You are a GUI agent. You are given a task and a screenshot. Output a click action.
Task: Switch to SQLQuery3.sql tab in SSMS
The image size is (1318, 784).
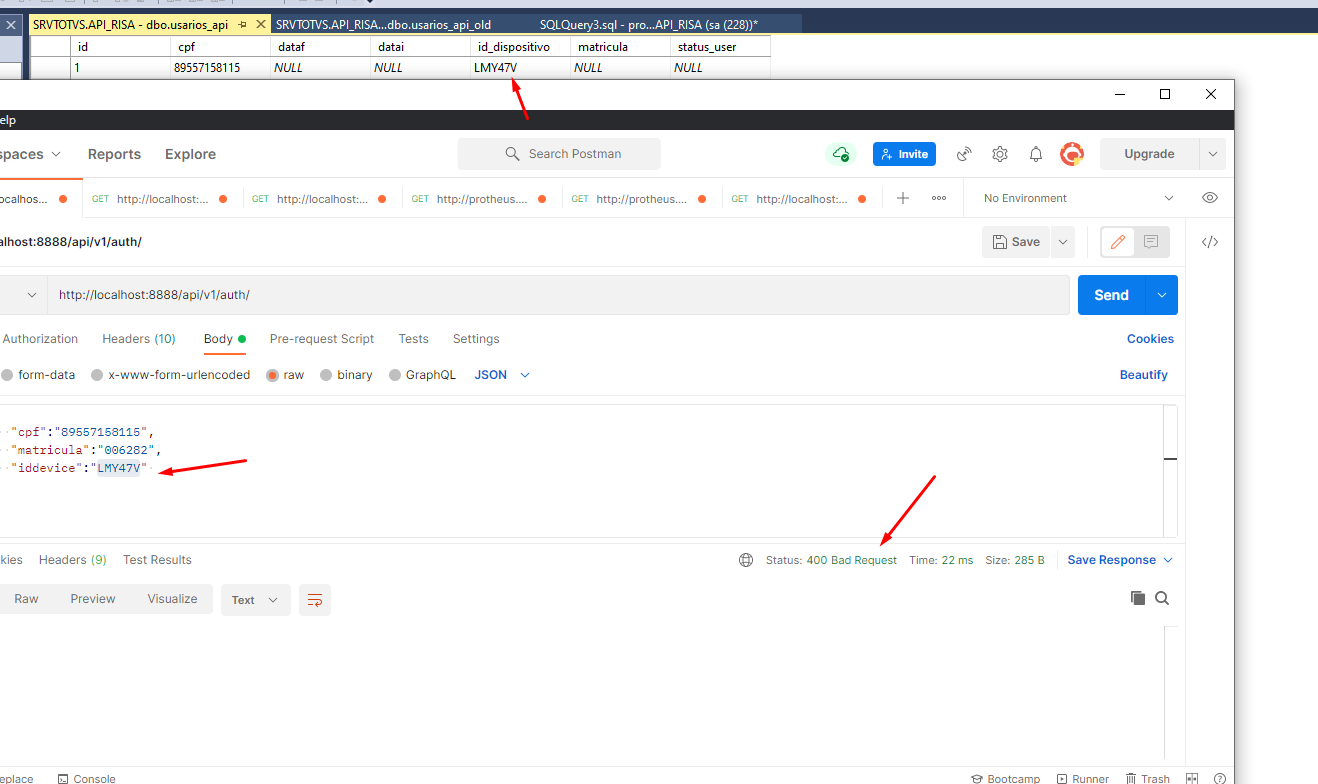pyautogui.click(x=649, y=24)
